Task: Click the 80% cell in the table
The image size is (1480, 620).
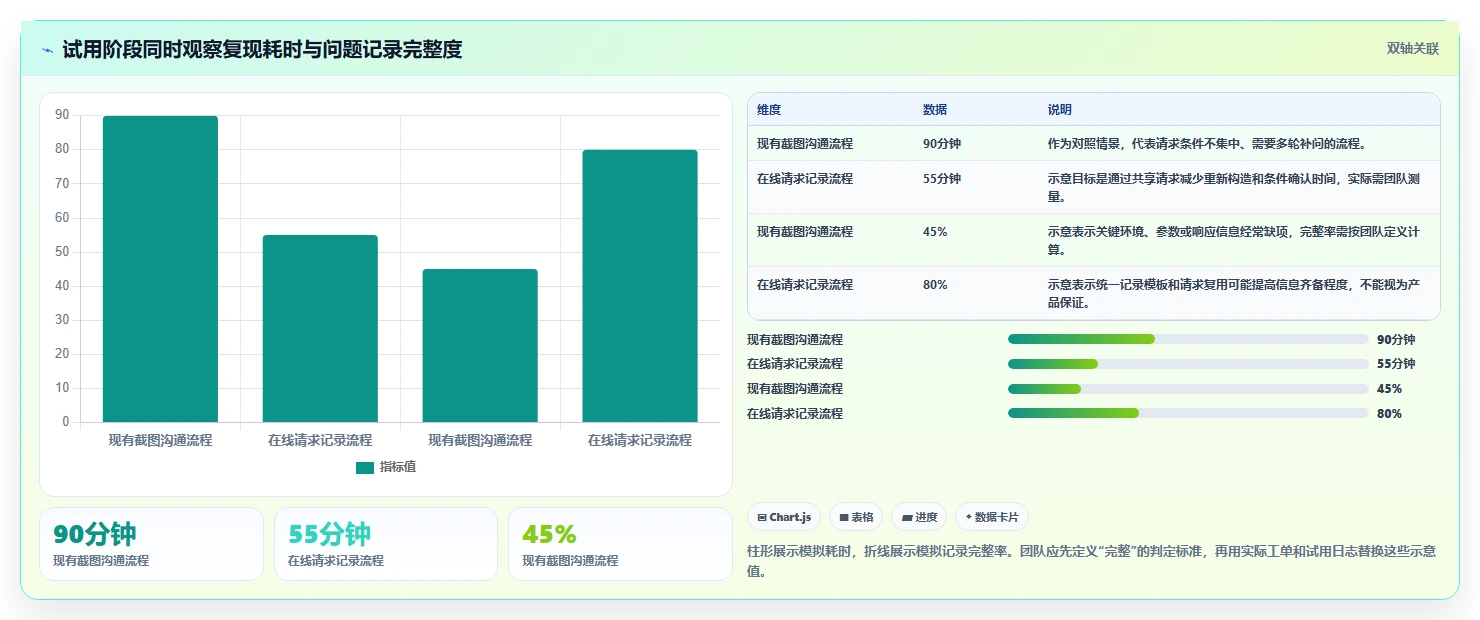Action: [x=935, y=285]
